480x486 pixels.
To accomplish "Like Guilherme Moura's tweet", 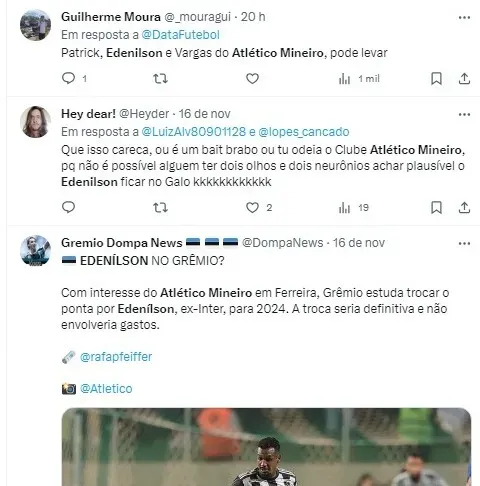I will [252, 79].
